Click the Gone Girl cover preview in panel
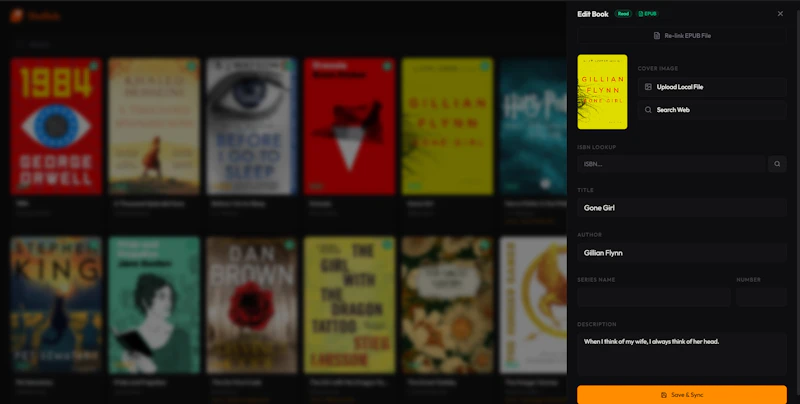800x404 pixels. tap(603, 92)
